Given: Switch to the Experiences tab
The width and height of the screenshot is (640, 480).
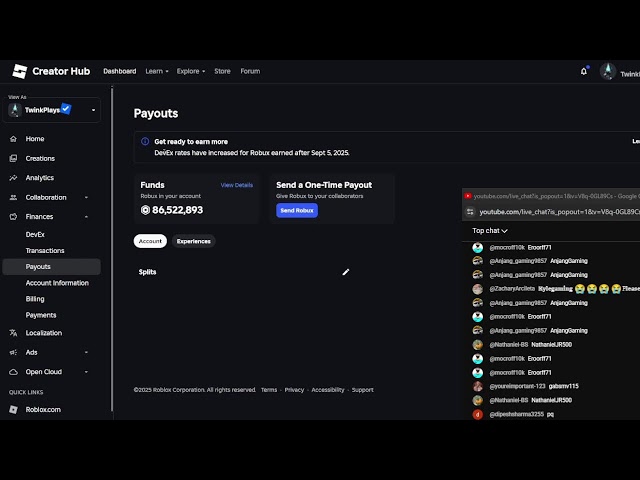Looking at the screenshot, I should pos(193,241).
